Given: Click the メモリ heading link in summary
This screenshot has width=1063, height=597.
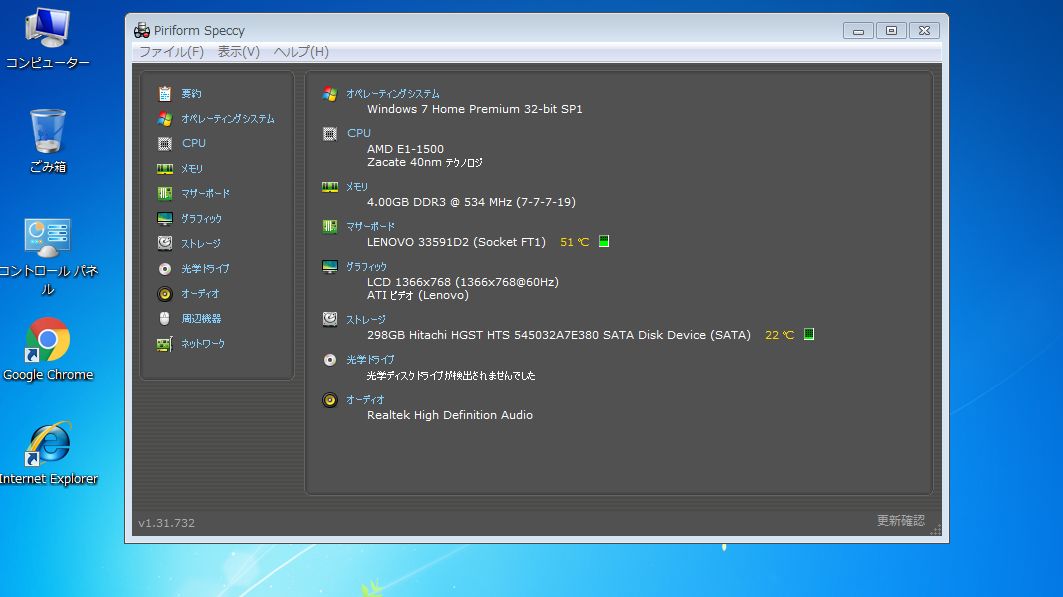Looking at the screenshot, I should [x=357, y=187].
